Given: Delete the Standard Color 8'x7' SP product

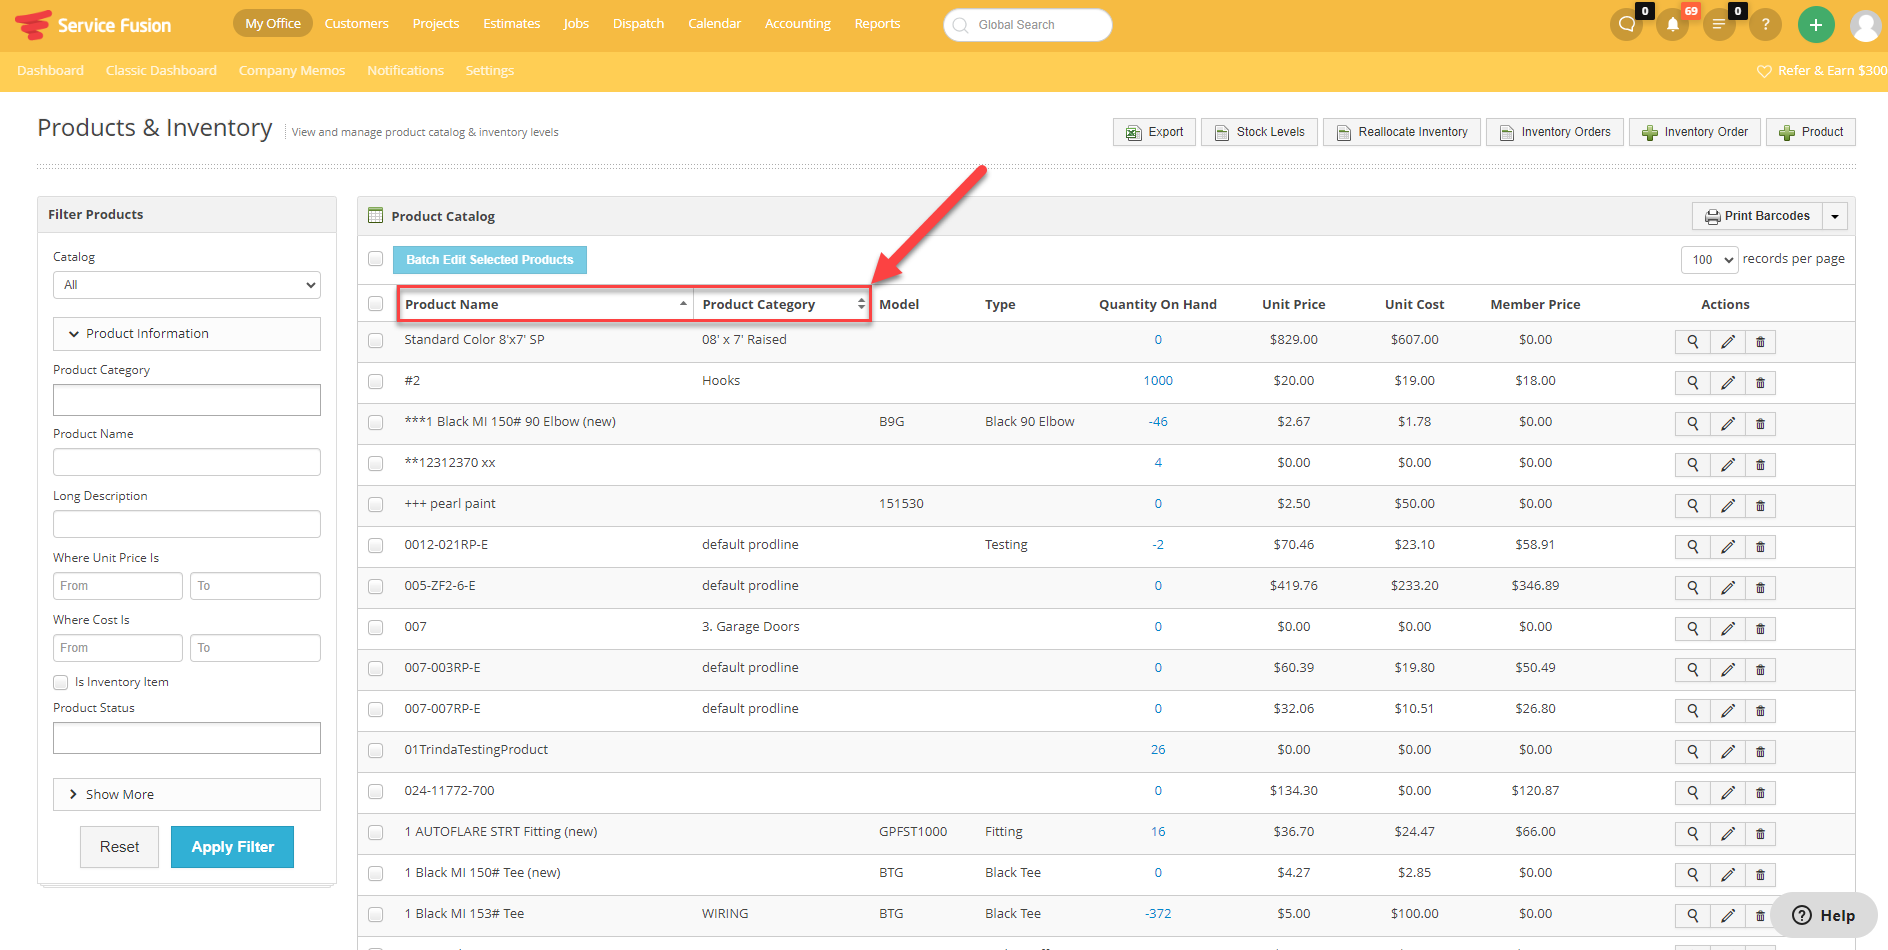Looking at the screenshot, I should tap(1760, 342).
